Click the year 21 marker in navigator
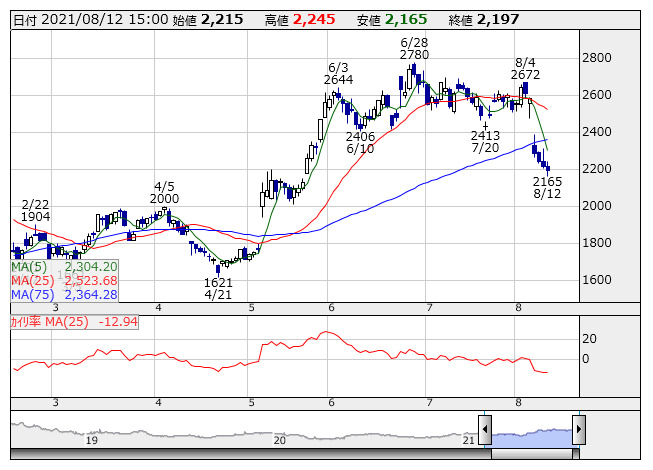The image size is (653, 470). pyautogui.click(x=469, y=440)
